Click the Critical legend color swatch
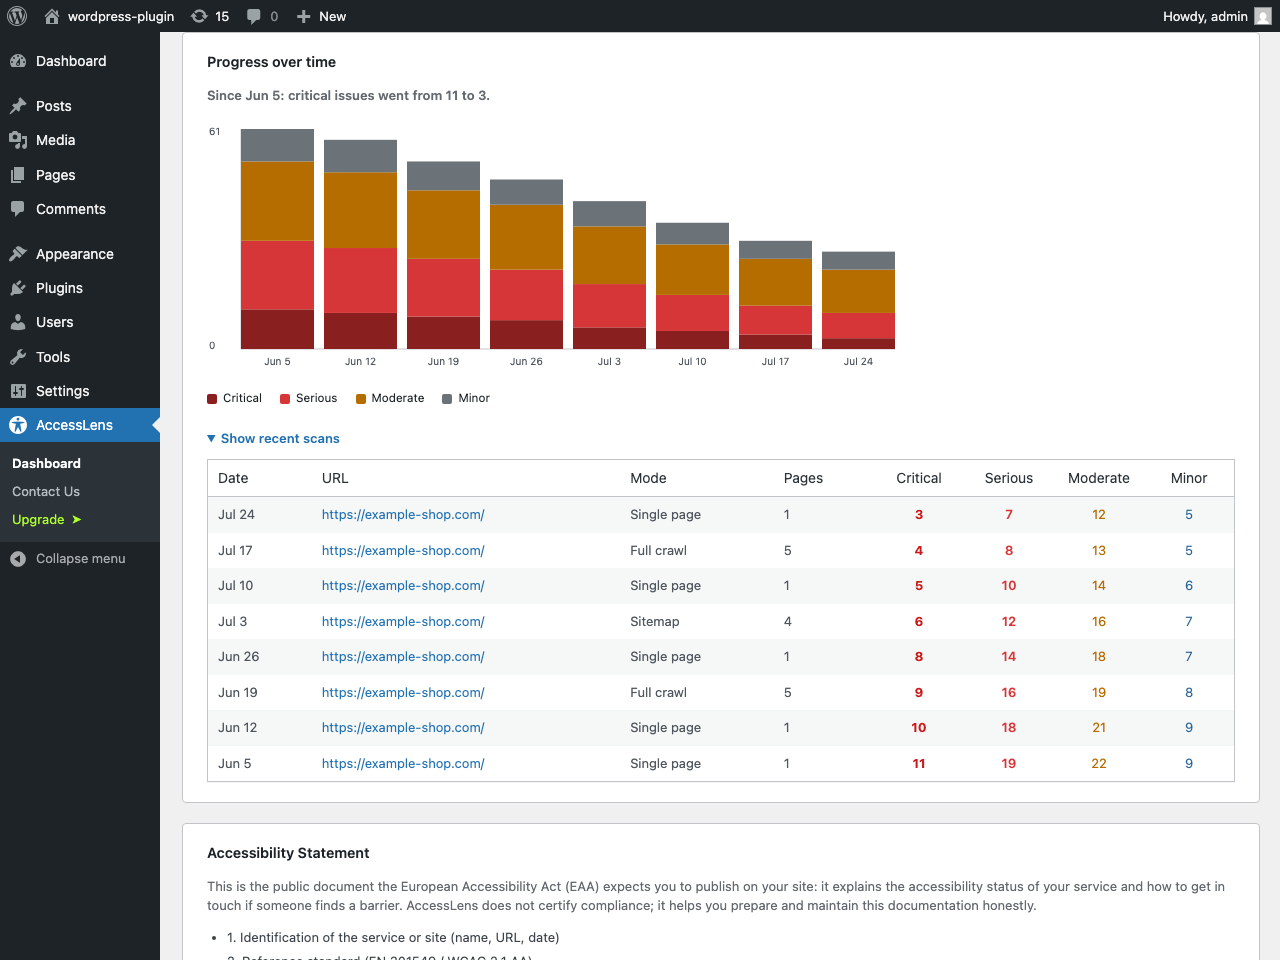This screenshot has width=1280, height=960. tap(212, 399)
